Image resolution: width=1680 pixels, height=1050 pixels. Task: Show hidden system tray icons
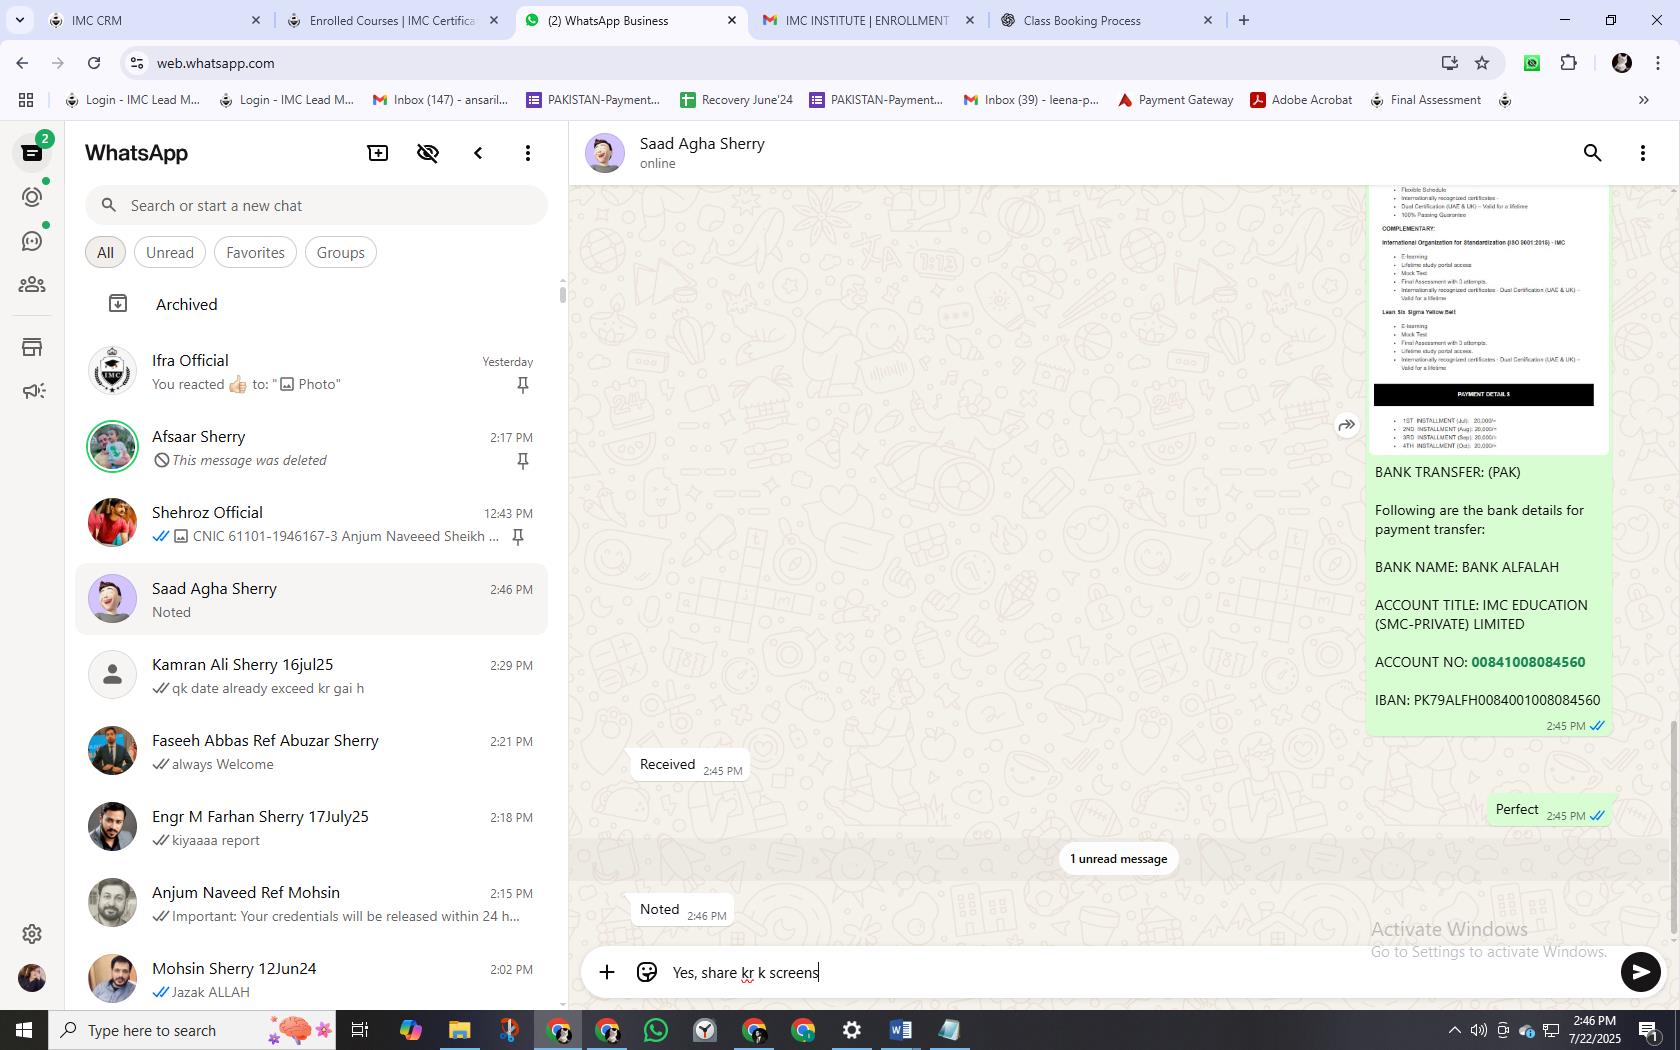point(1454,1030)
